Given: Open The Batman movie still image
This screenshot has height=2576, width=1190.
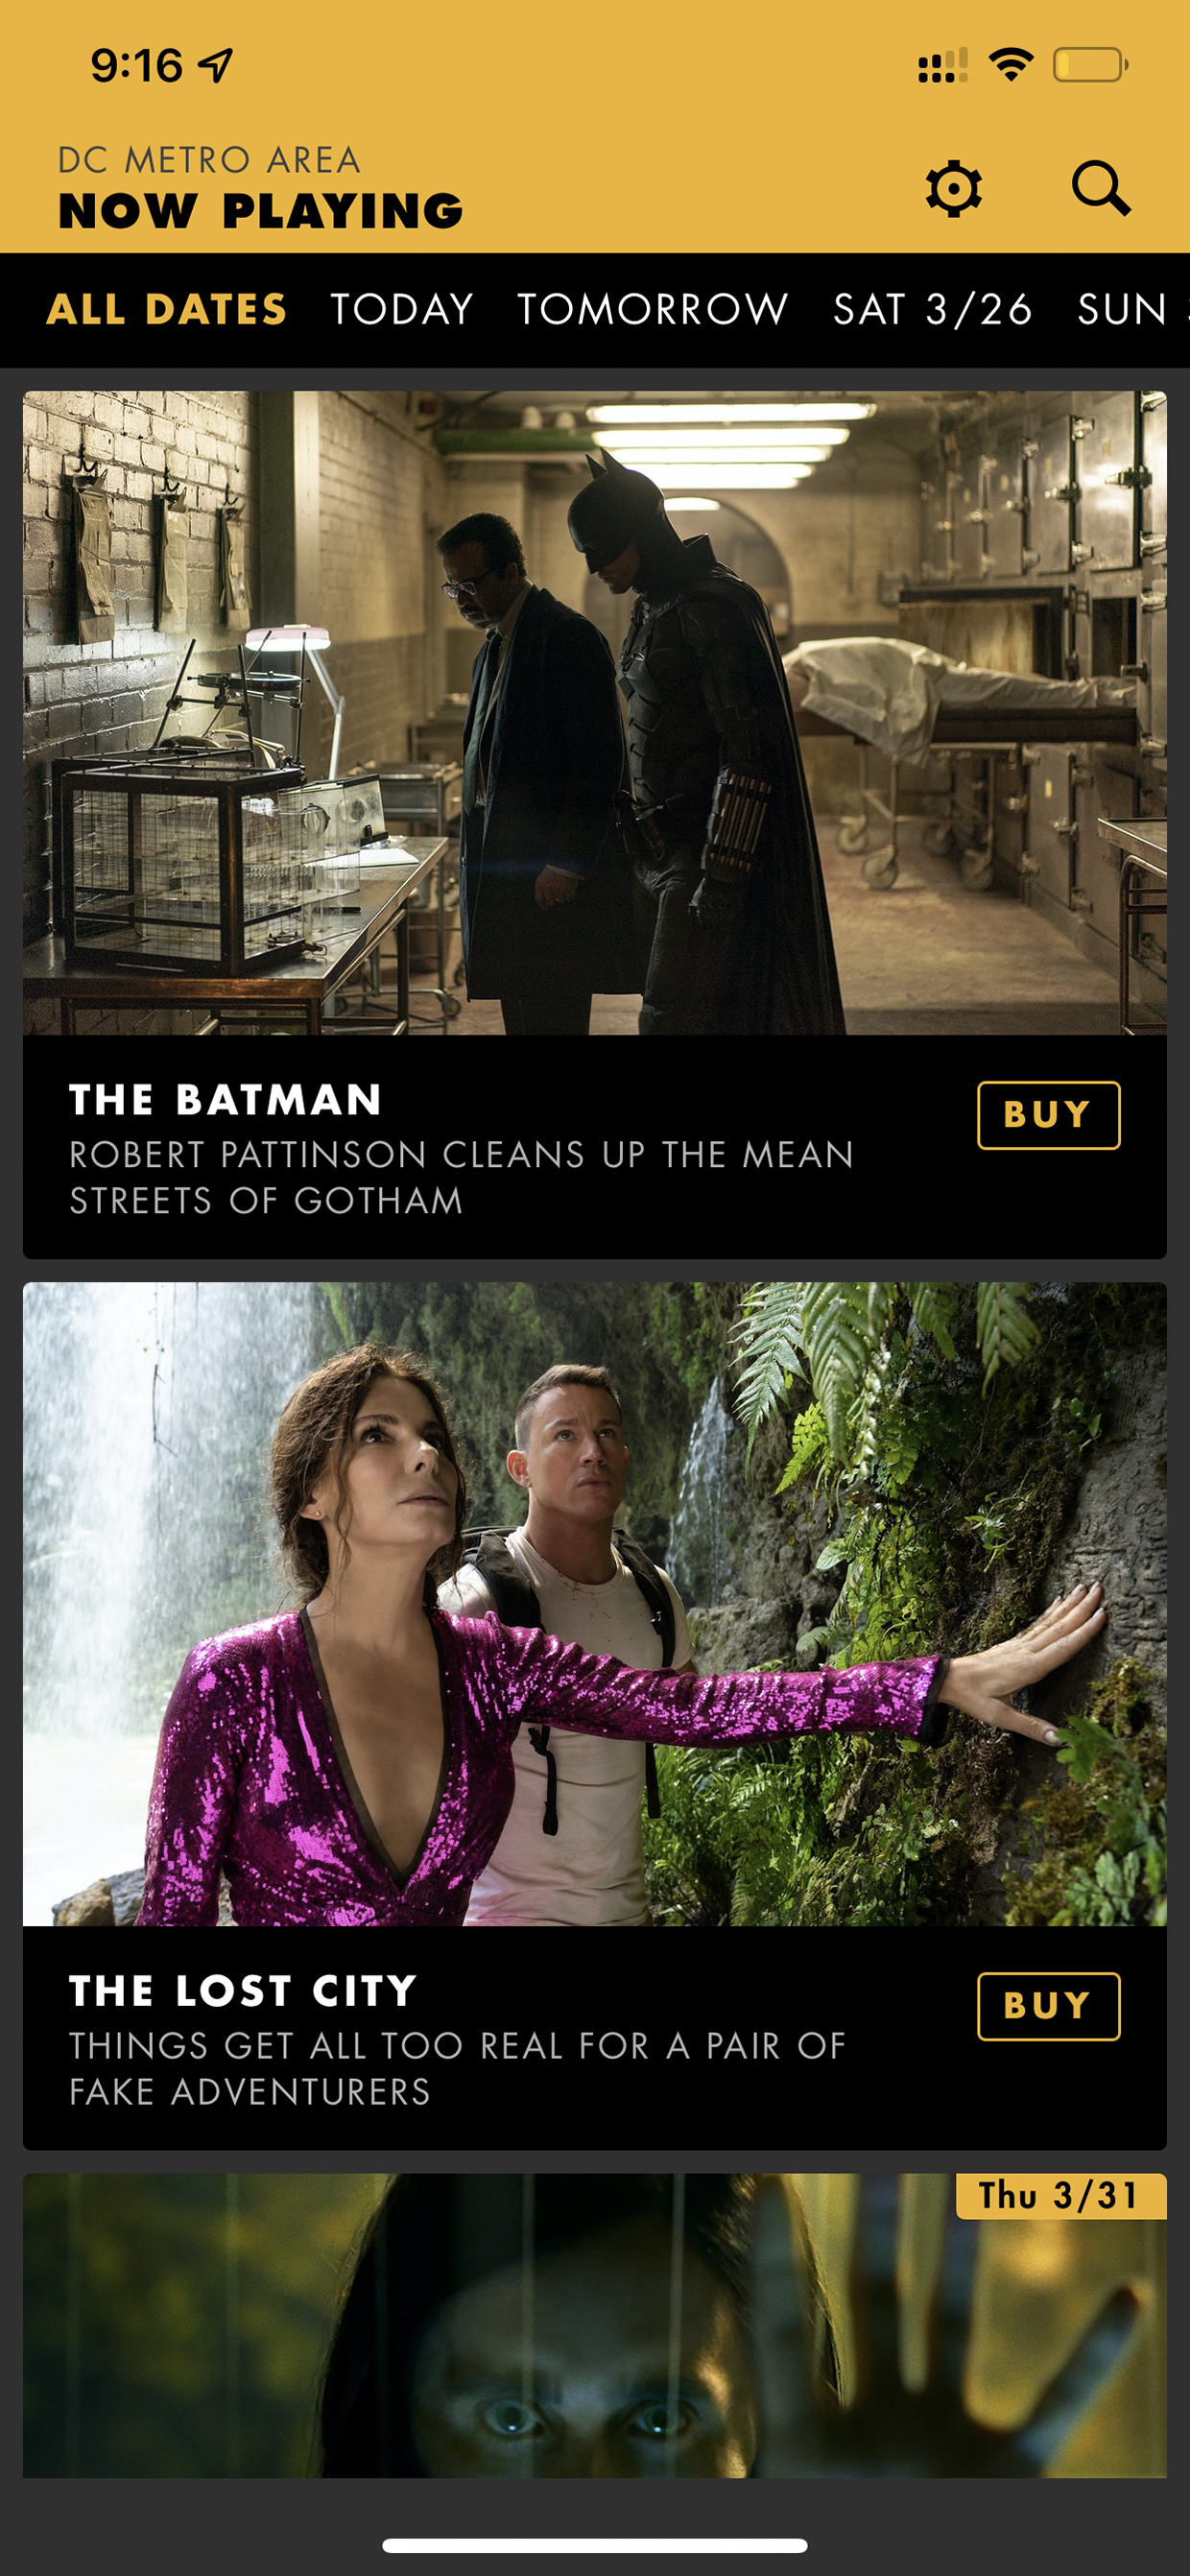Looking at the screenshot, I should [595, 713].
